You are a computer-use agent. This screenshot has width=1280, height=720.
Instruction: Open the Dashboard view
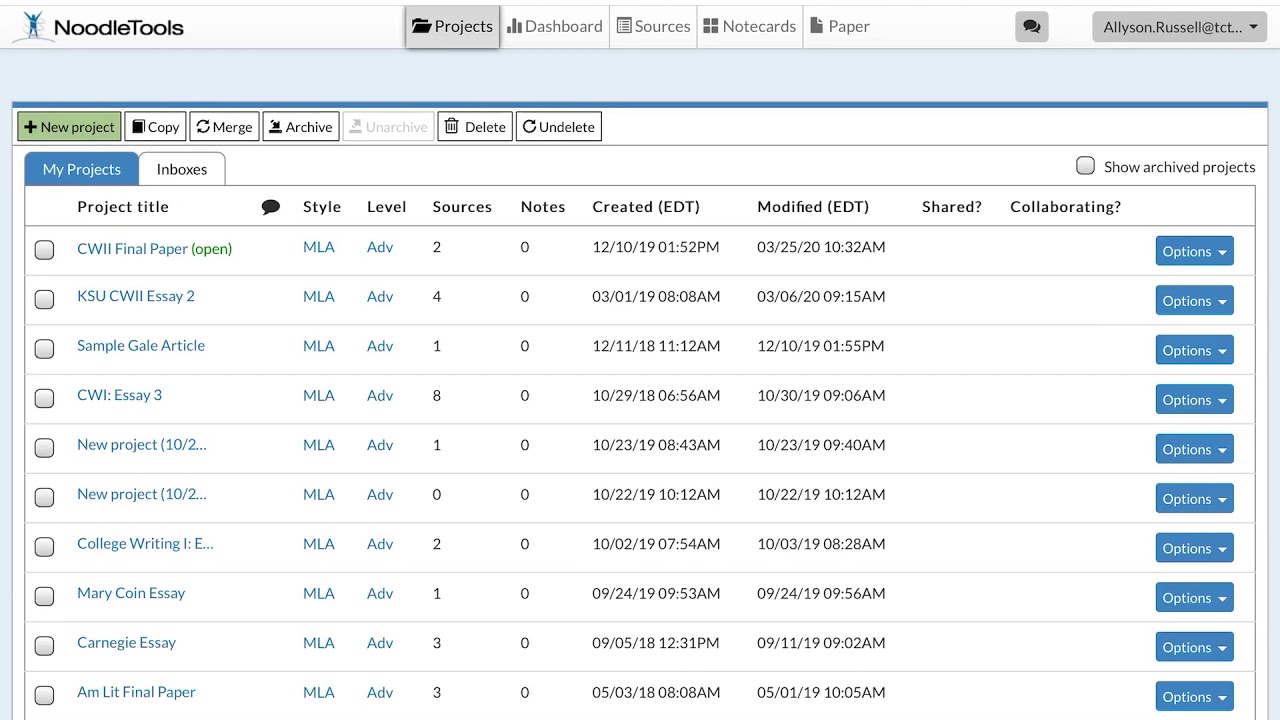pyautogui.click(x=554, y=26)
